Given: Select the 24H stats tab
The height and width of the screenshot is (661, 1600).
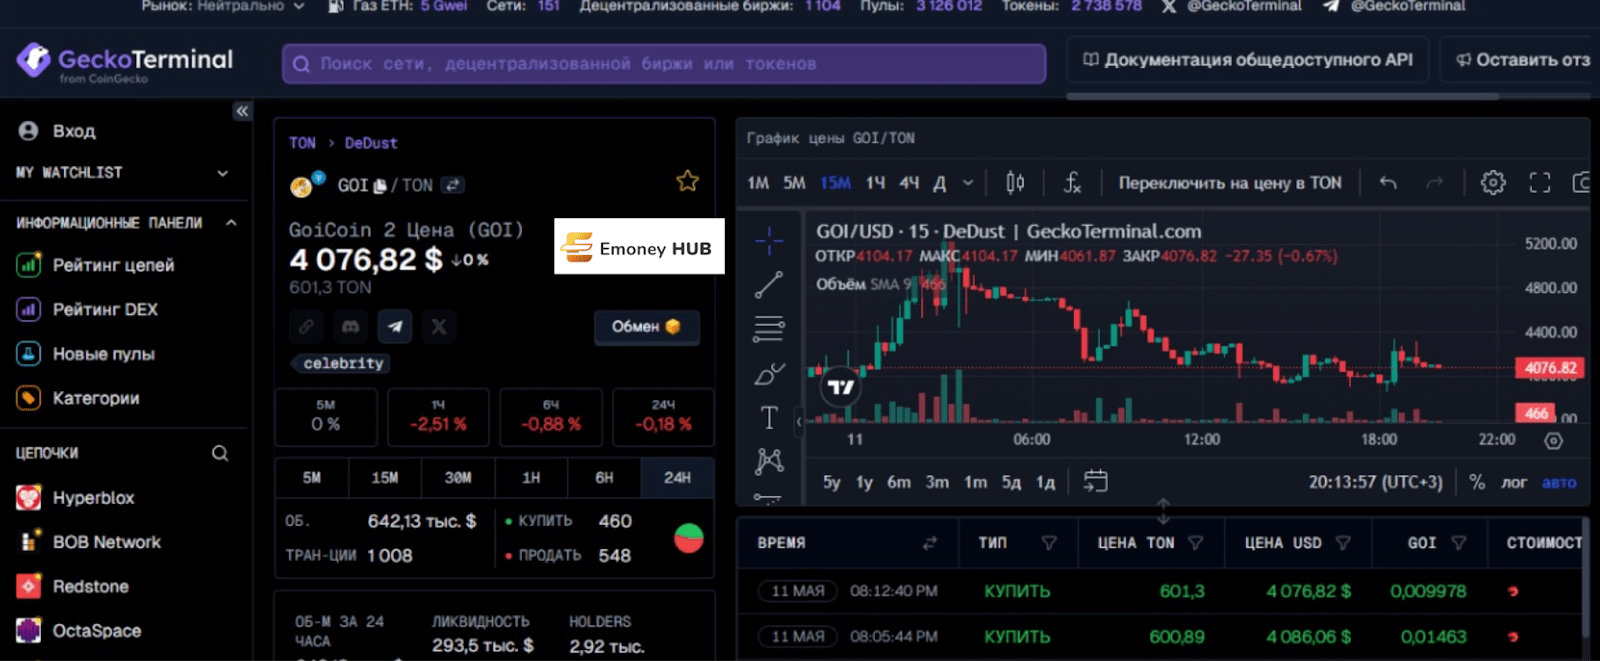Looking at the screenshot, I should [677, 478].
